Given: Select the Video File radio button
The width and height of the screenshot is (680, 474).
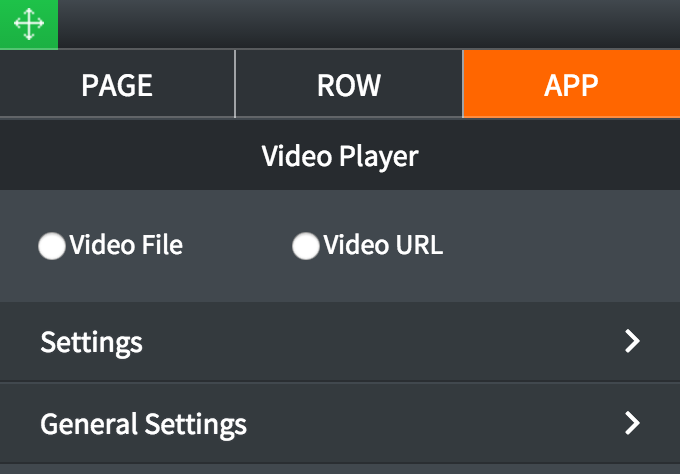Looking at the screenshot, I should click(x=52, y=246).
